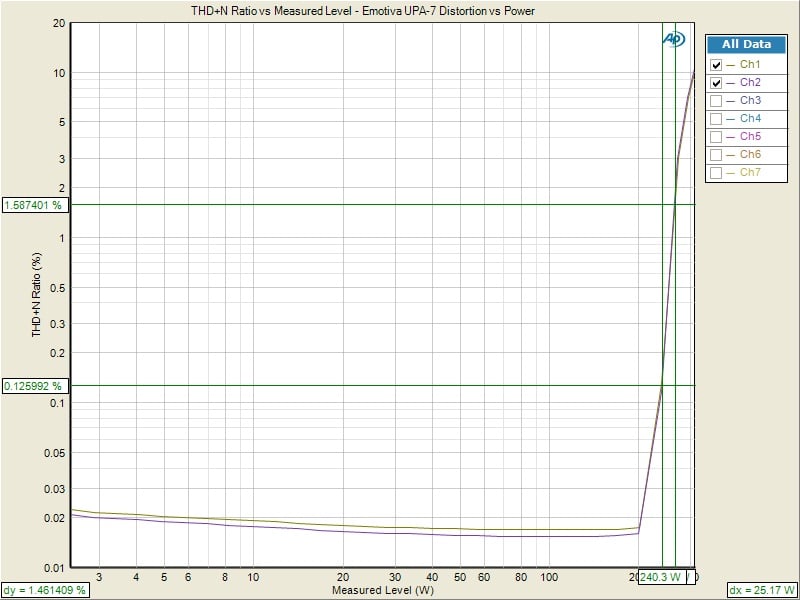Click the Ch2 legend label
This screenshot has height=600, width=800.
750,82
